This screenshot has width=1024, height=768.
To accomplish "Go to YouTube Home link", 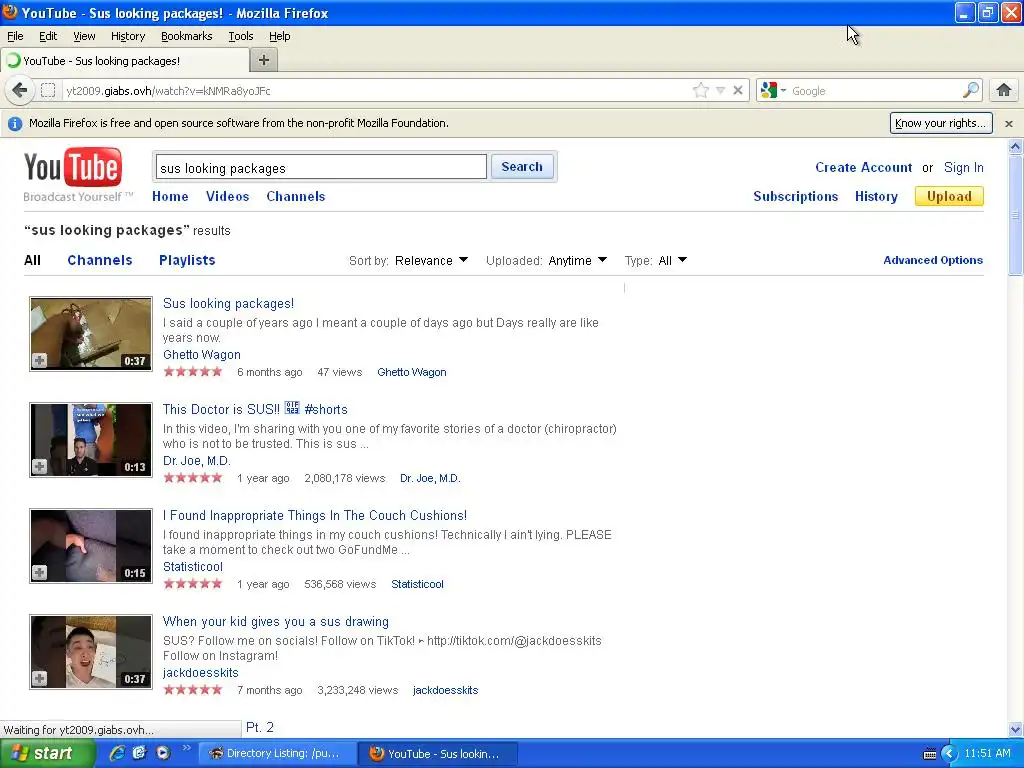I will 170,196.
